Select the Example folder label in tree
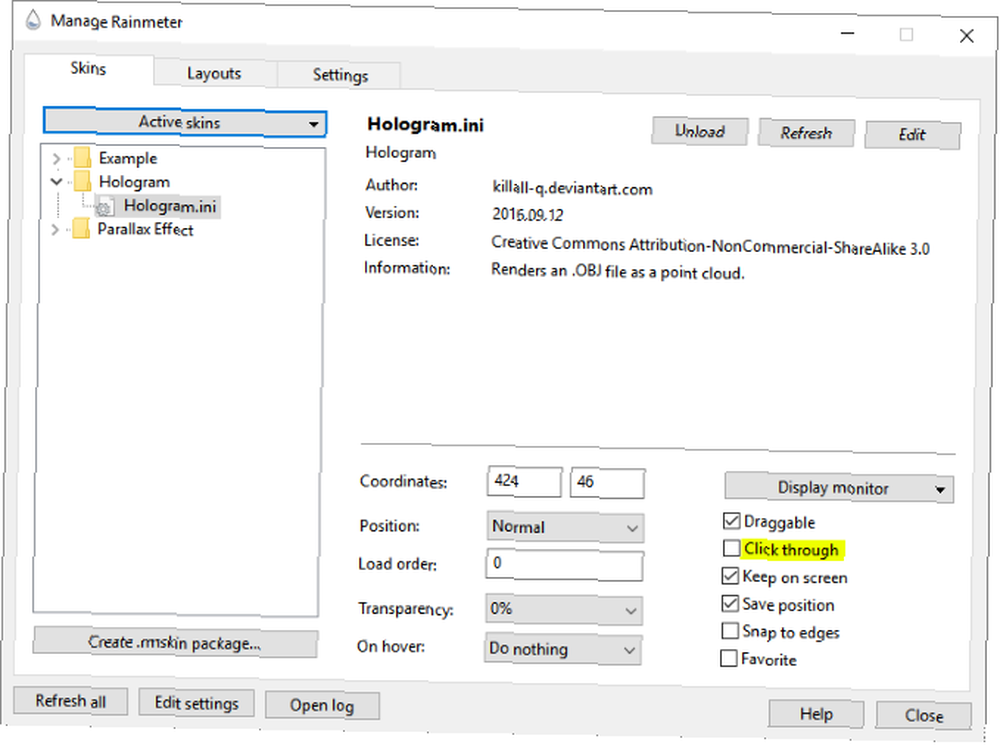 click(x=128, y=158)
